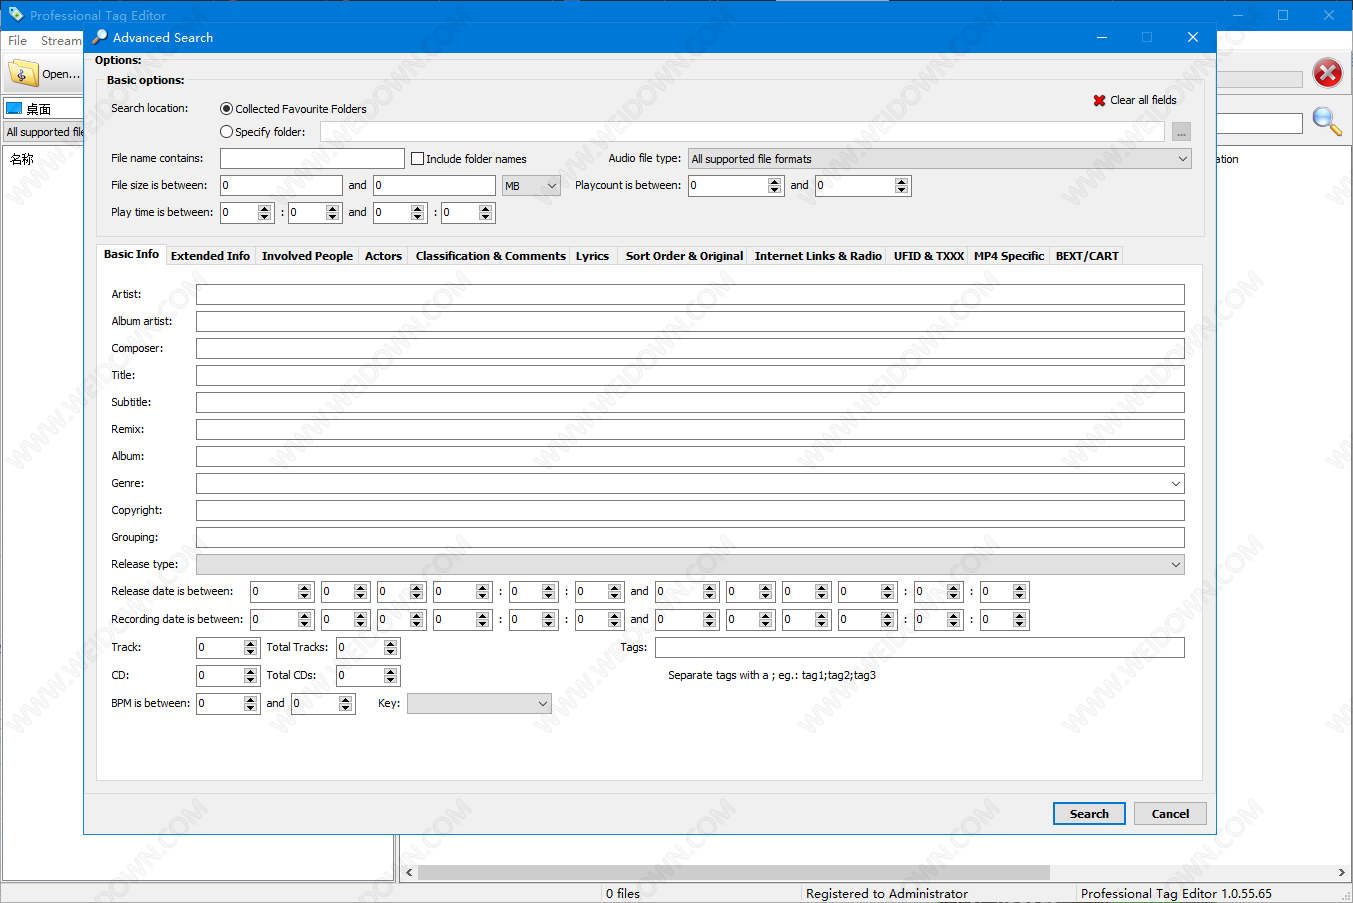Click the Artist input field
Image resolution: width=1353 pixels, height=903 pixels.
pyautogui.click(x=690, y=294)
